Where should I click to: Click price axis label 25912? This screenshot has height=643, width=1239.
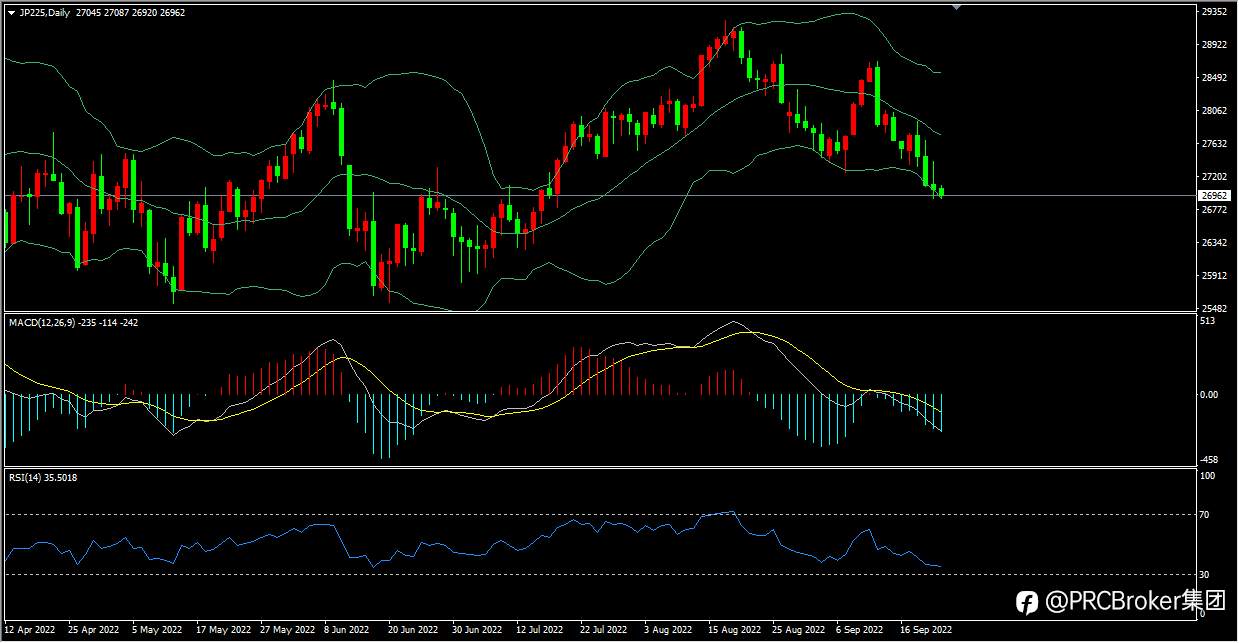pos(1213,276)
